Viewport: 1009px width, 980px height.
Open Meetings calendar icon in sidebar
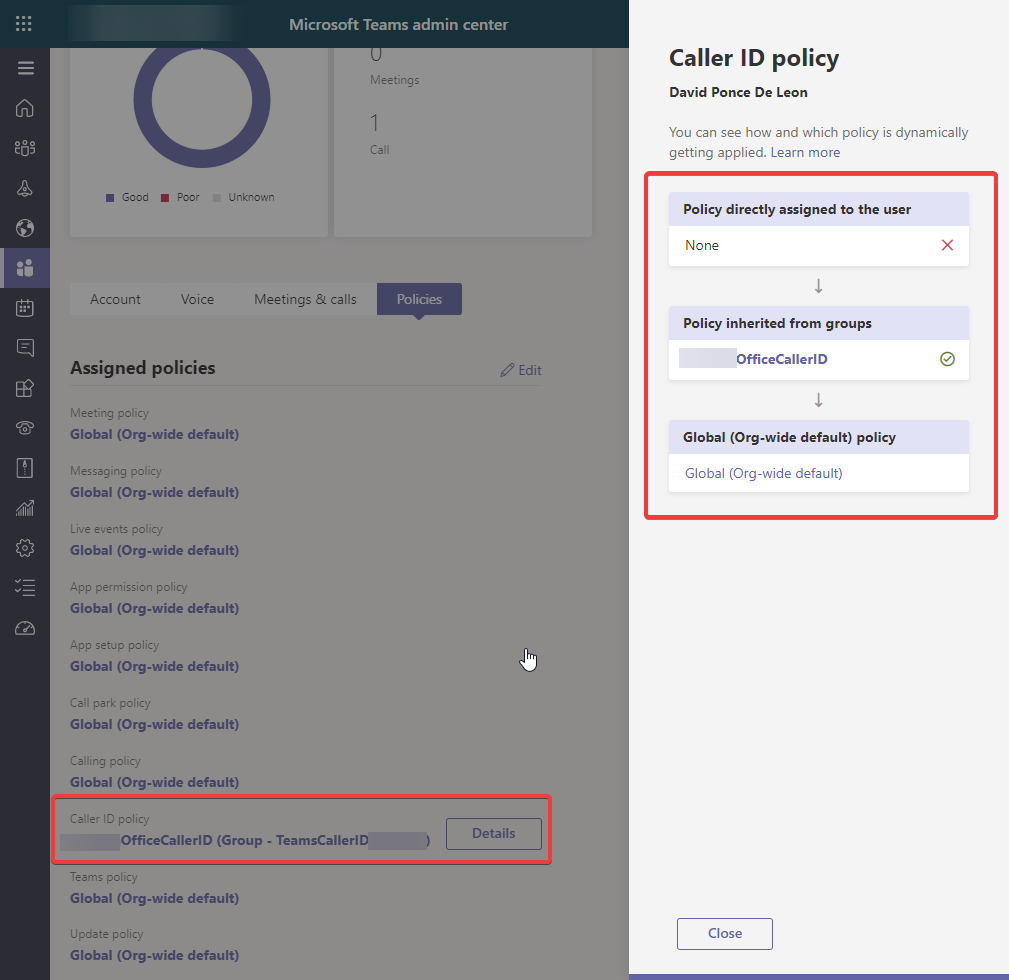pyautogui.click(x=25, y=308)
